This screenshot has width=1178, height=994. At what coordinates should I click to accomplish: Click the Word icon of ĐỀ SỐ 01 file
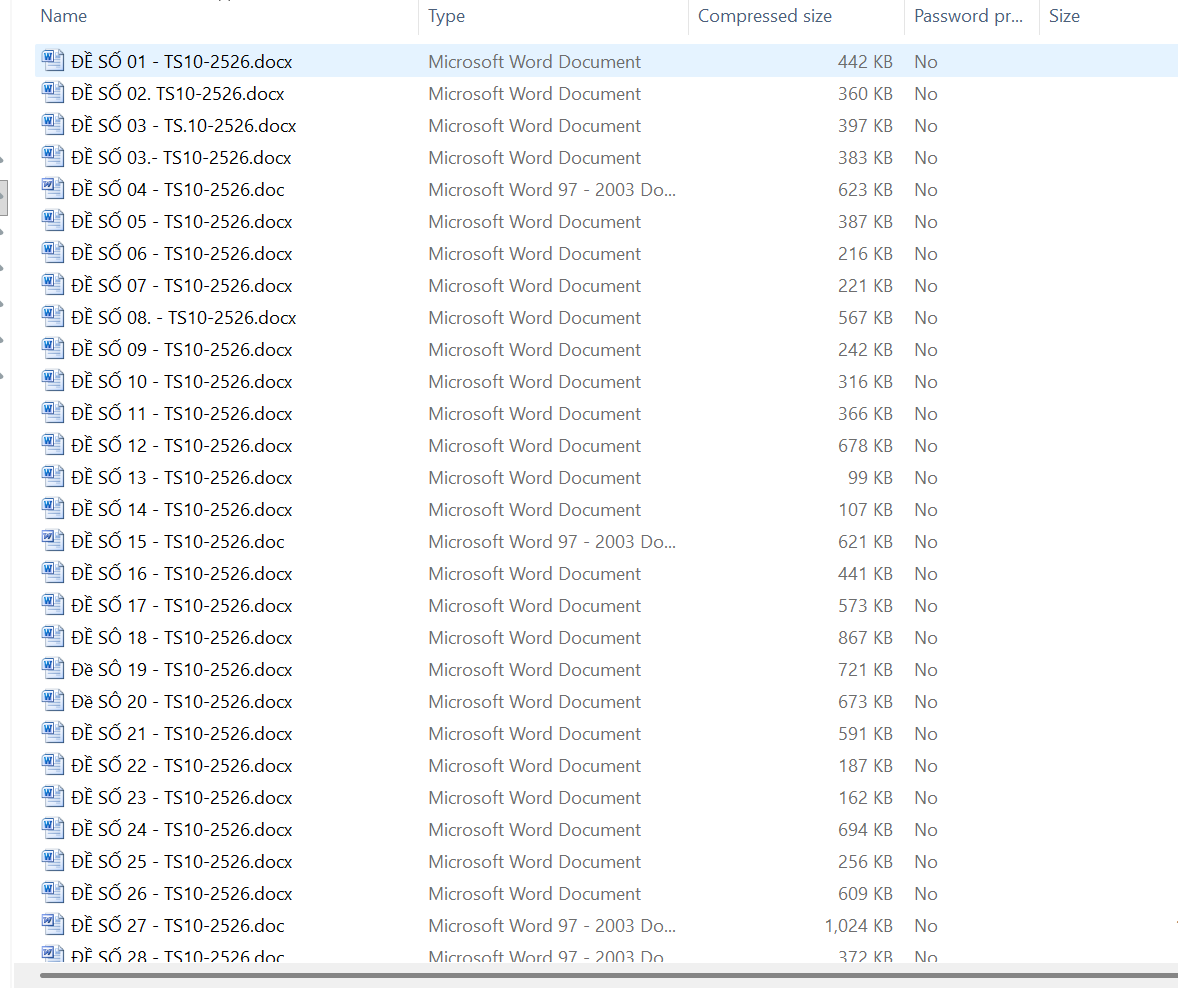click(53, 61)
